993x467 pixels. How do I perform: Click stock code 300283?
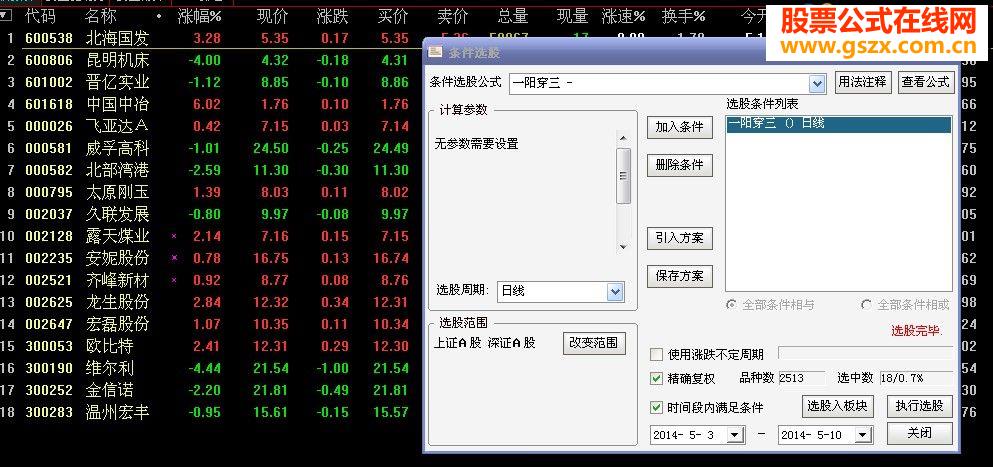pos(49,413)
